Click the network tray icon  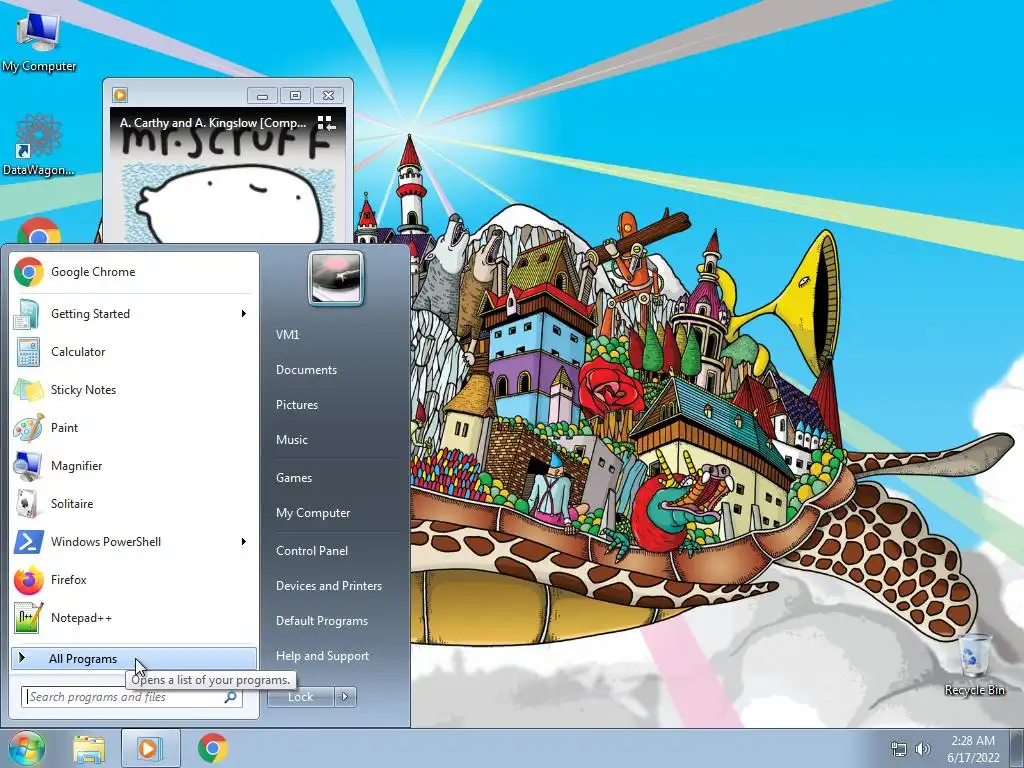pos(899,749)
